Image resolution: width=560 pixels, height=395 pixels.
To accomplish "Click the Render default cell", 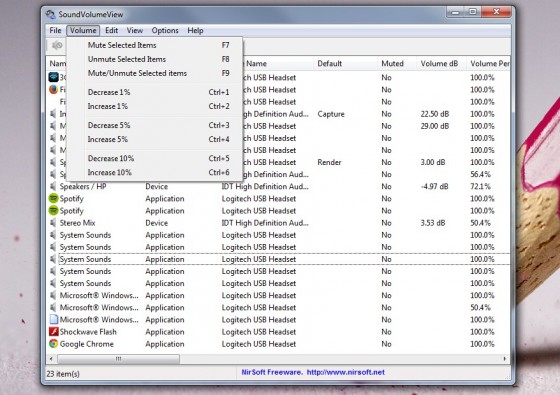I will pyautogui.click(x=329, y=162).
